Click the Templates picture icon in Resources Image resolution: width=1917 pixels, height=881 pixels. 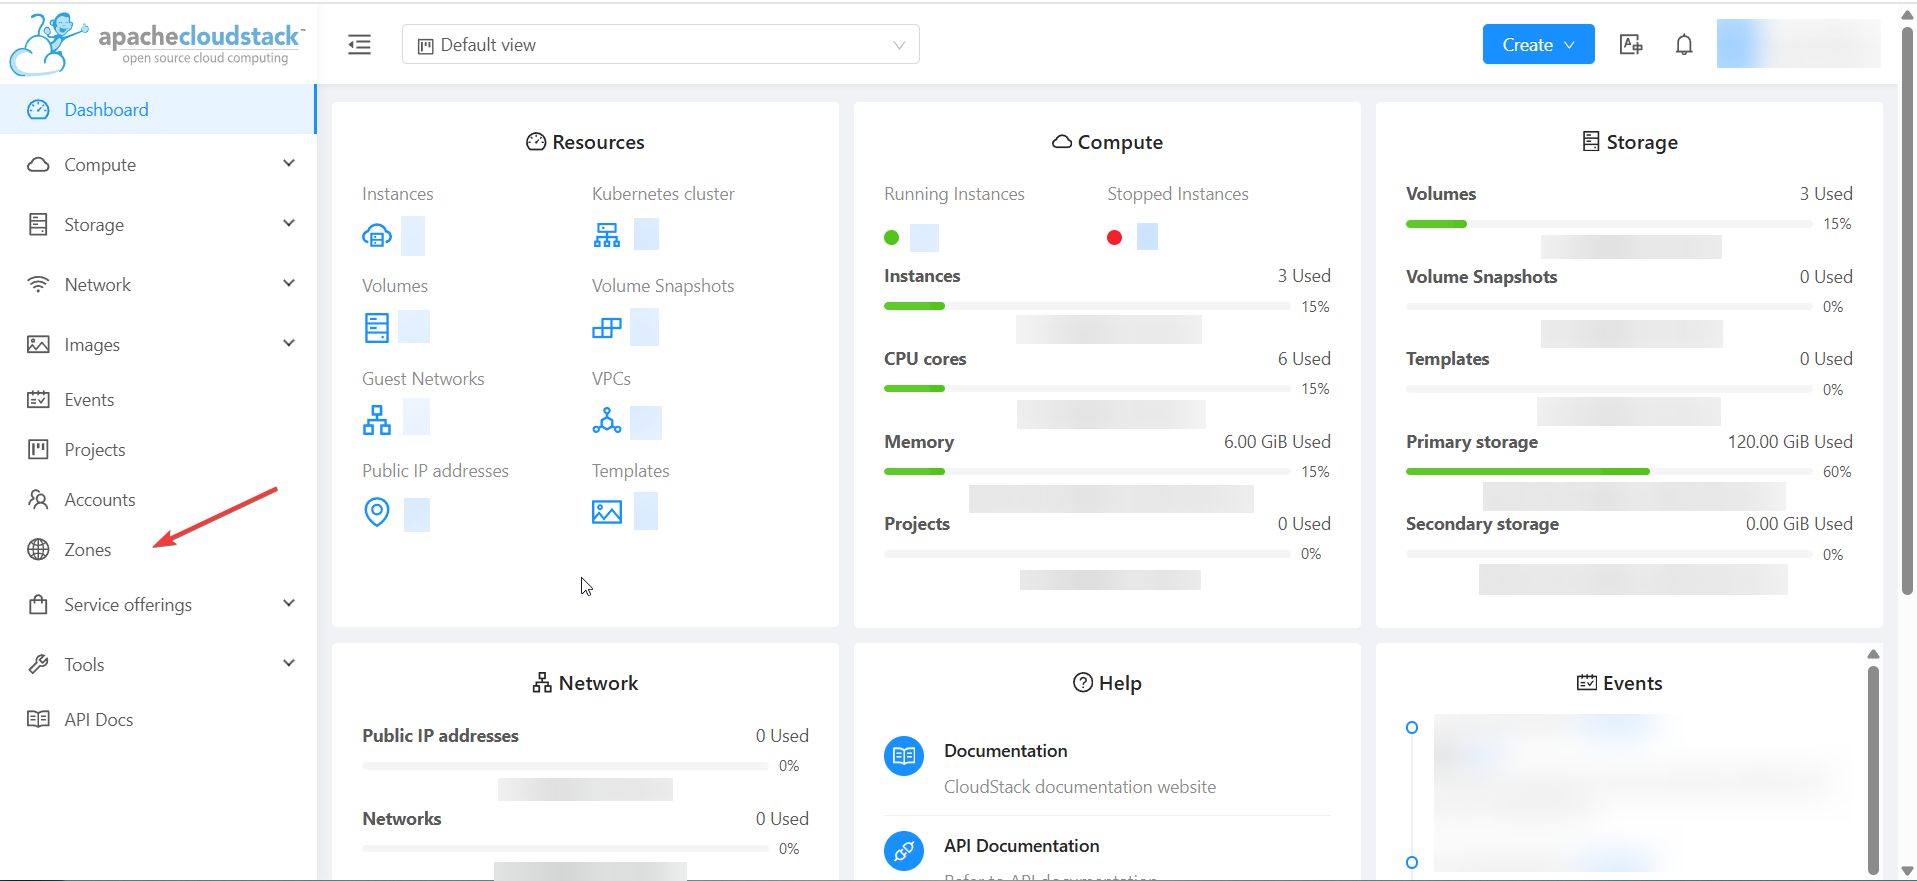(x=607, y=512)
